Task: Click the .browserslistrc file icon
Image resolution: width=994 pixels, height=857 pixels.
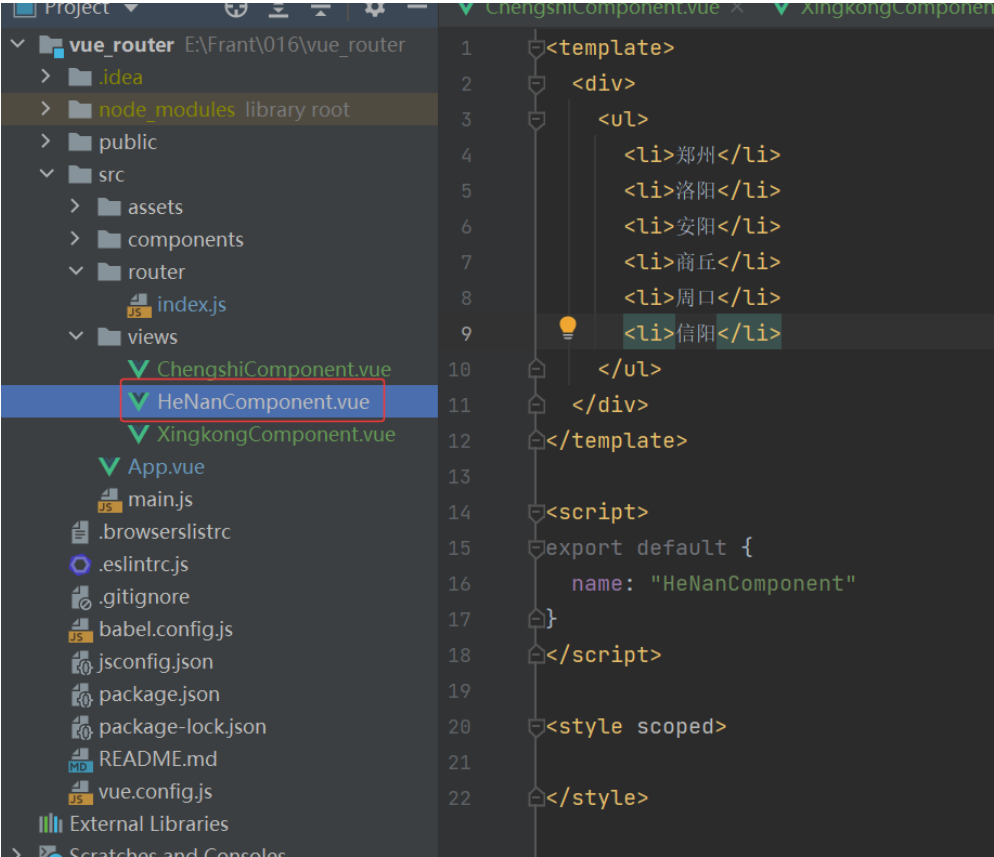Action: (x=80, y=532)
